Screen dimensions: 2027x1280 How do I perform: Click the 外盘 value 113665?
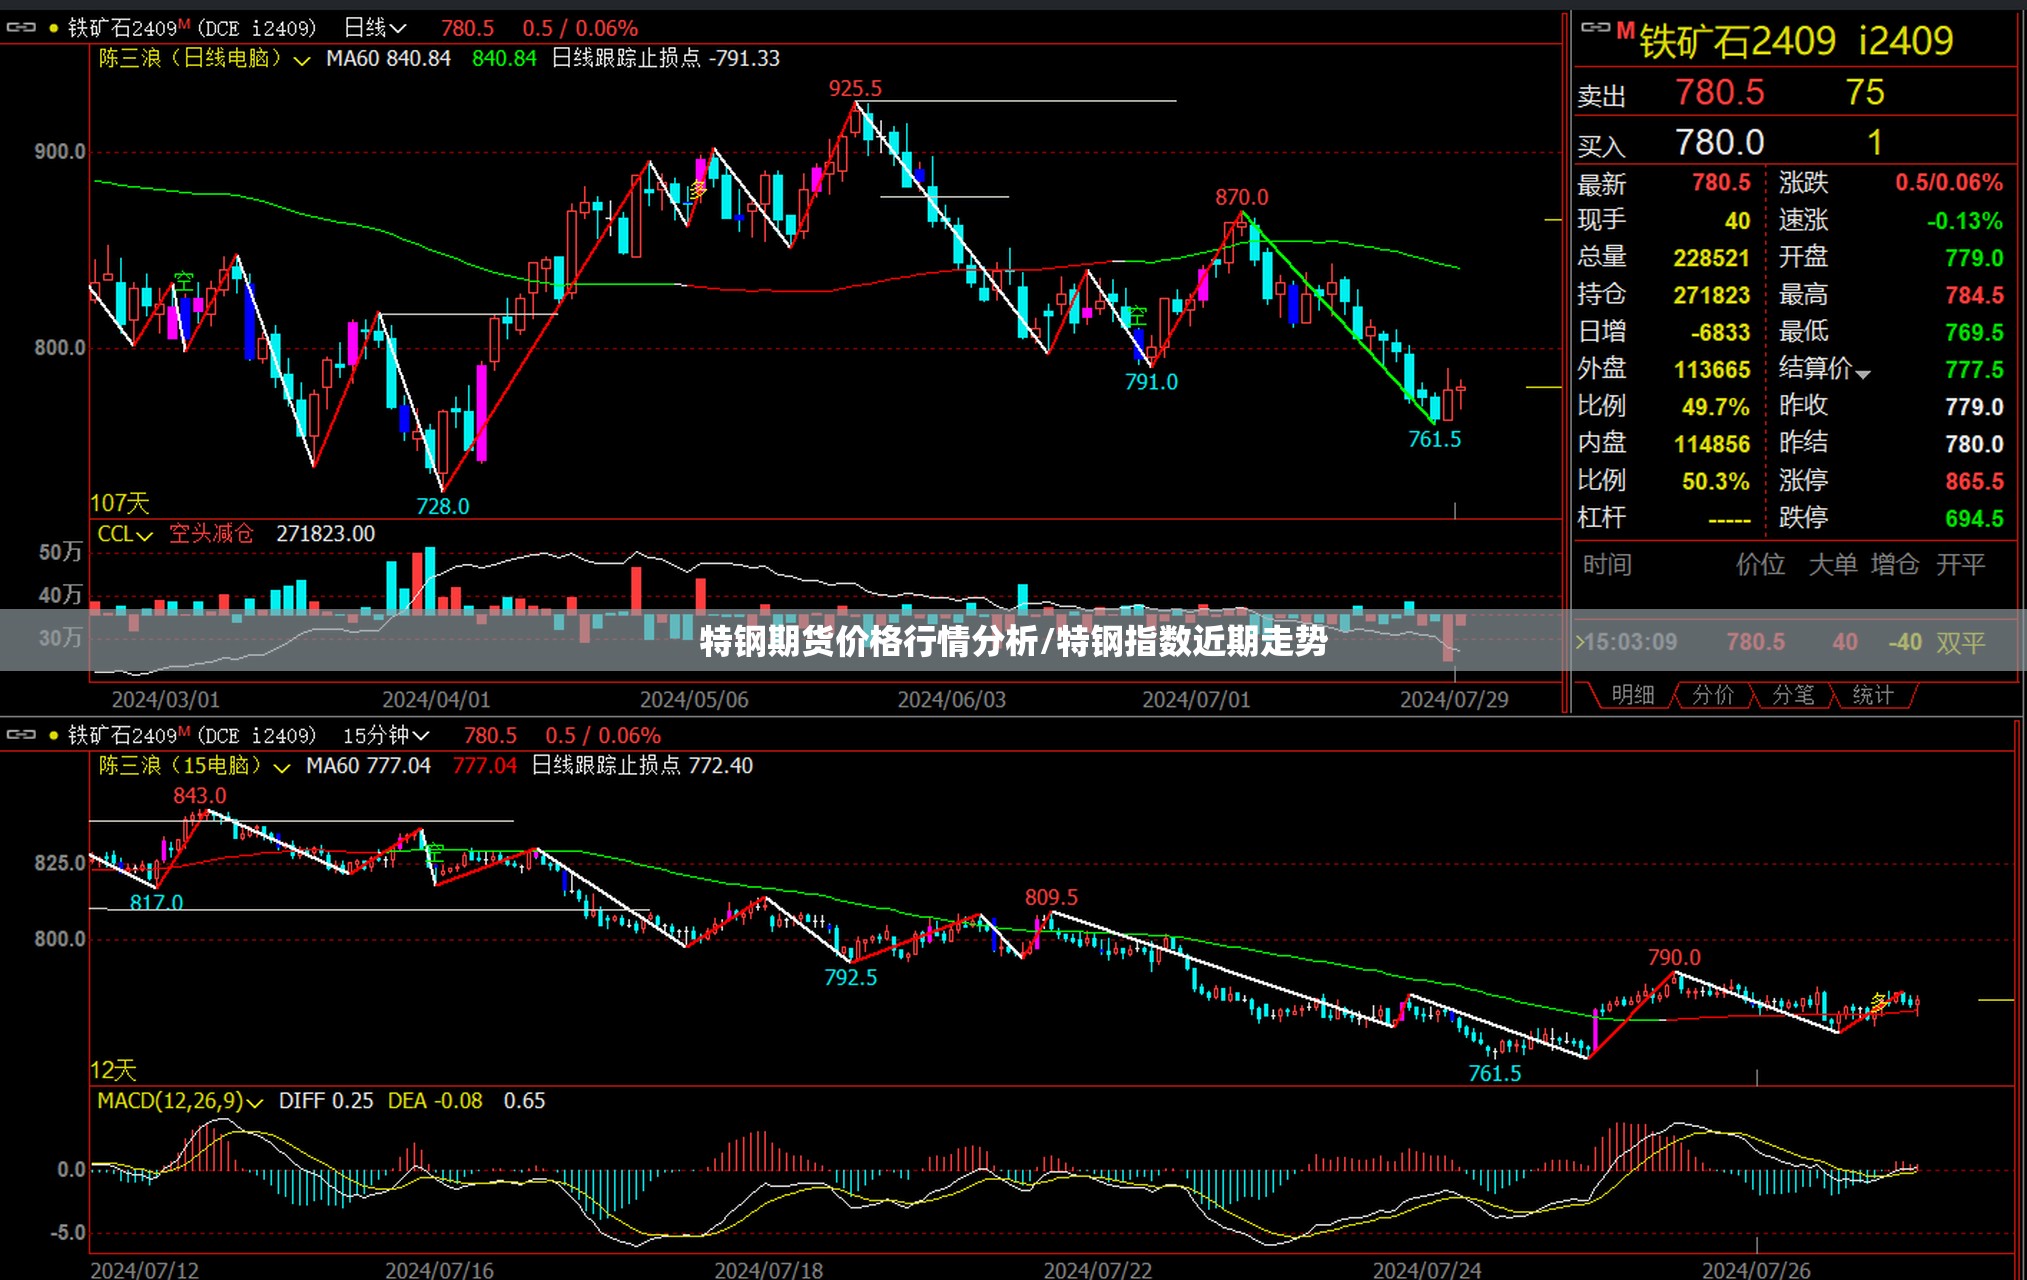coord(1712,370)
